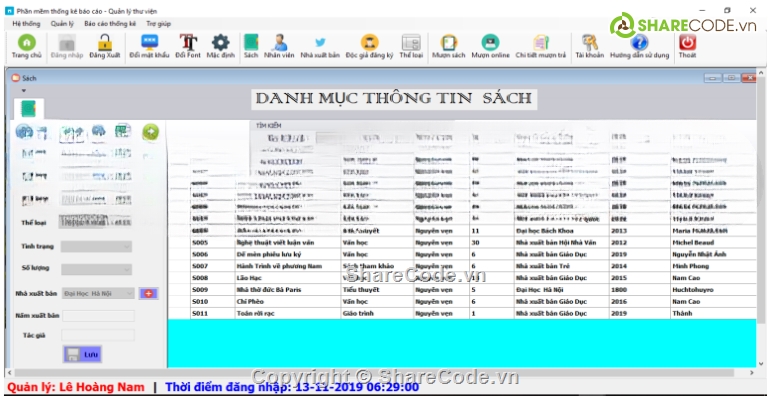Select the green book tab in Sách window
The width and height of the screenshot is (768, 396).
click(29, 109)
